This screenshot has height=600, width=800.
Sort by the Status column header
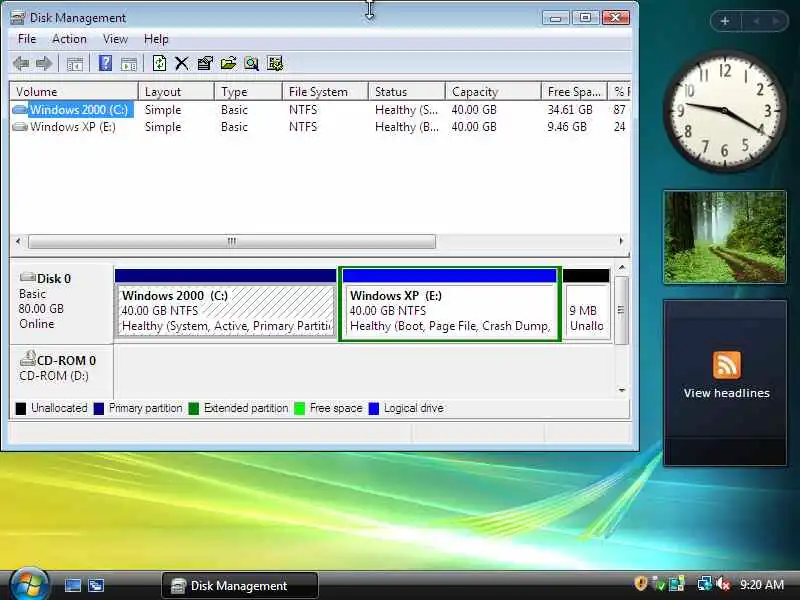[x=407, y=91]
